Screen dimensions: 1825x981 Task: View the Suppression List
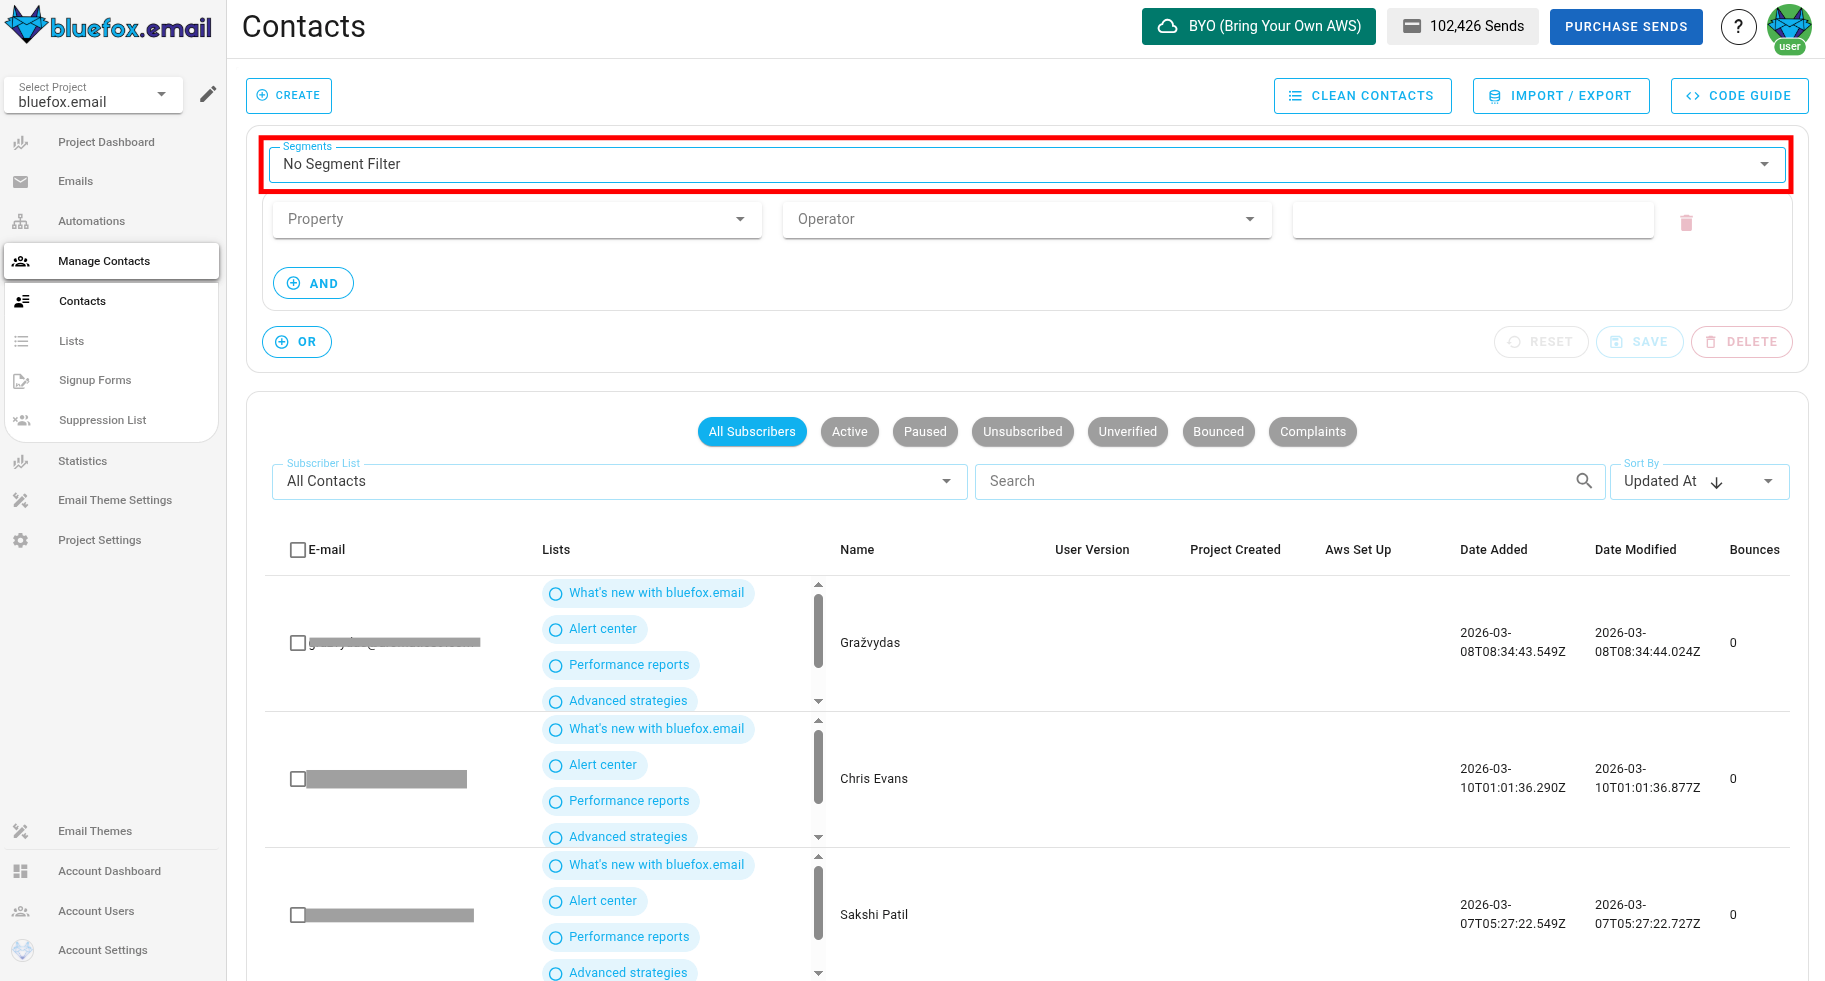tap(102, 420)
